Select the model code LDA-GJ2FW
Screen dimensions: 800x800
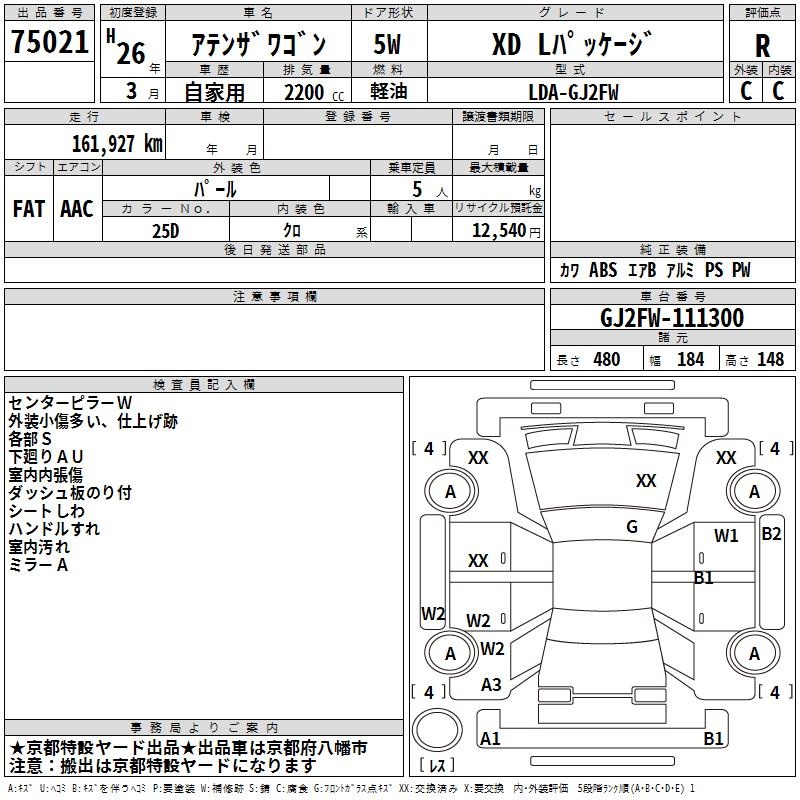(x=573, y=91)
